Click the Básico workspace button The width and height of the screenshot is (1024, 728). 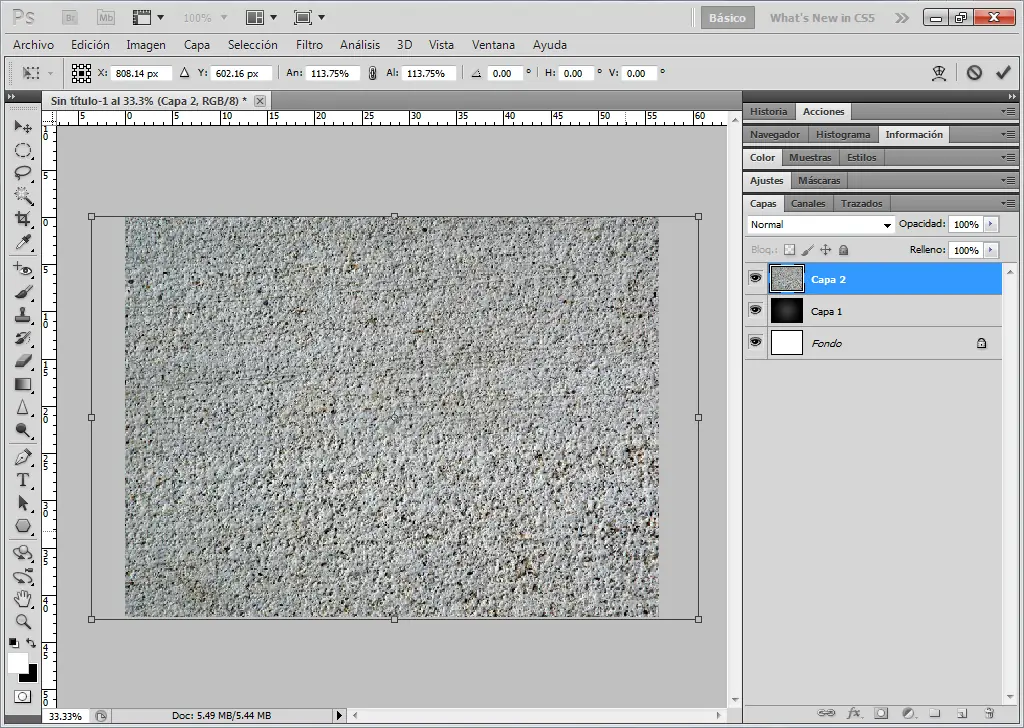(x=727, y=18)
